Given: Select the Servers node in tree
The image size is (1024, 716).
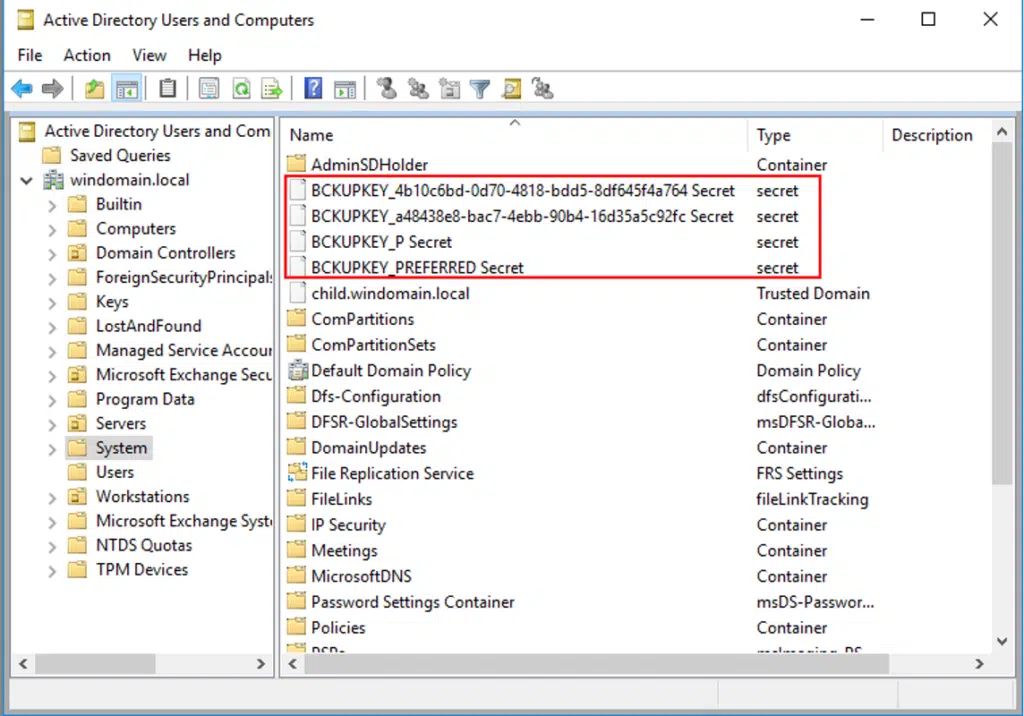Looking at the screenshot, I should pyautogui.click(x=121, y=423).
